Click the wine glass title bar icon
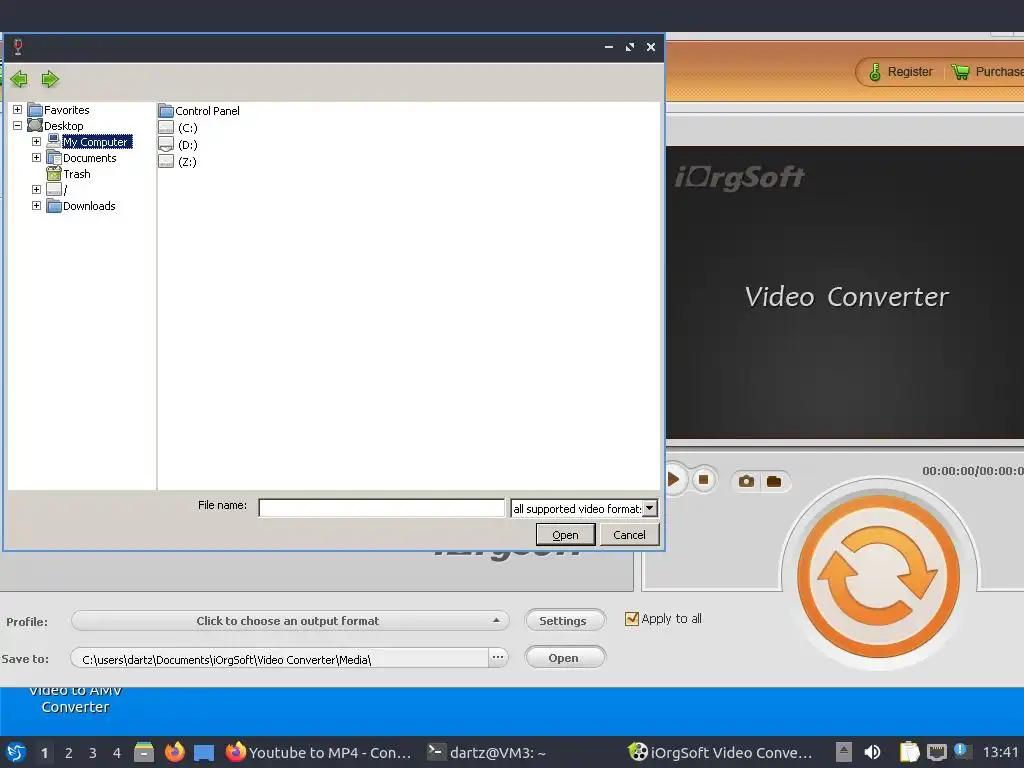Screen dimensions: 1024x768 (x=18, y=47)
